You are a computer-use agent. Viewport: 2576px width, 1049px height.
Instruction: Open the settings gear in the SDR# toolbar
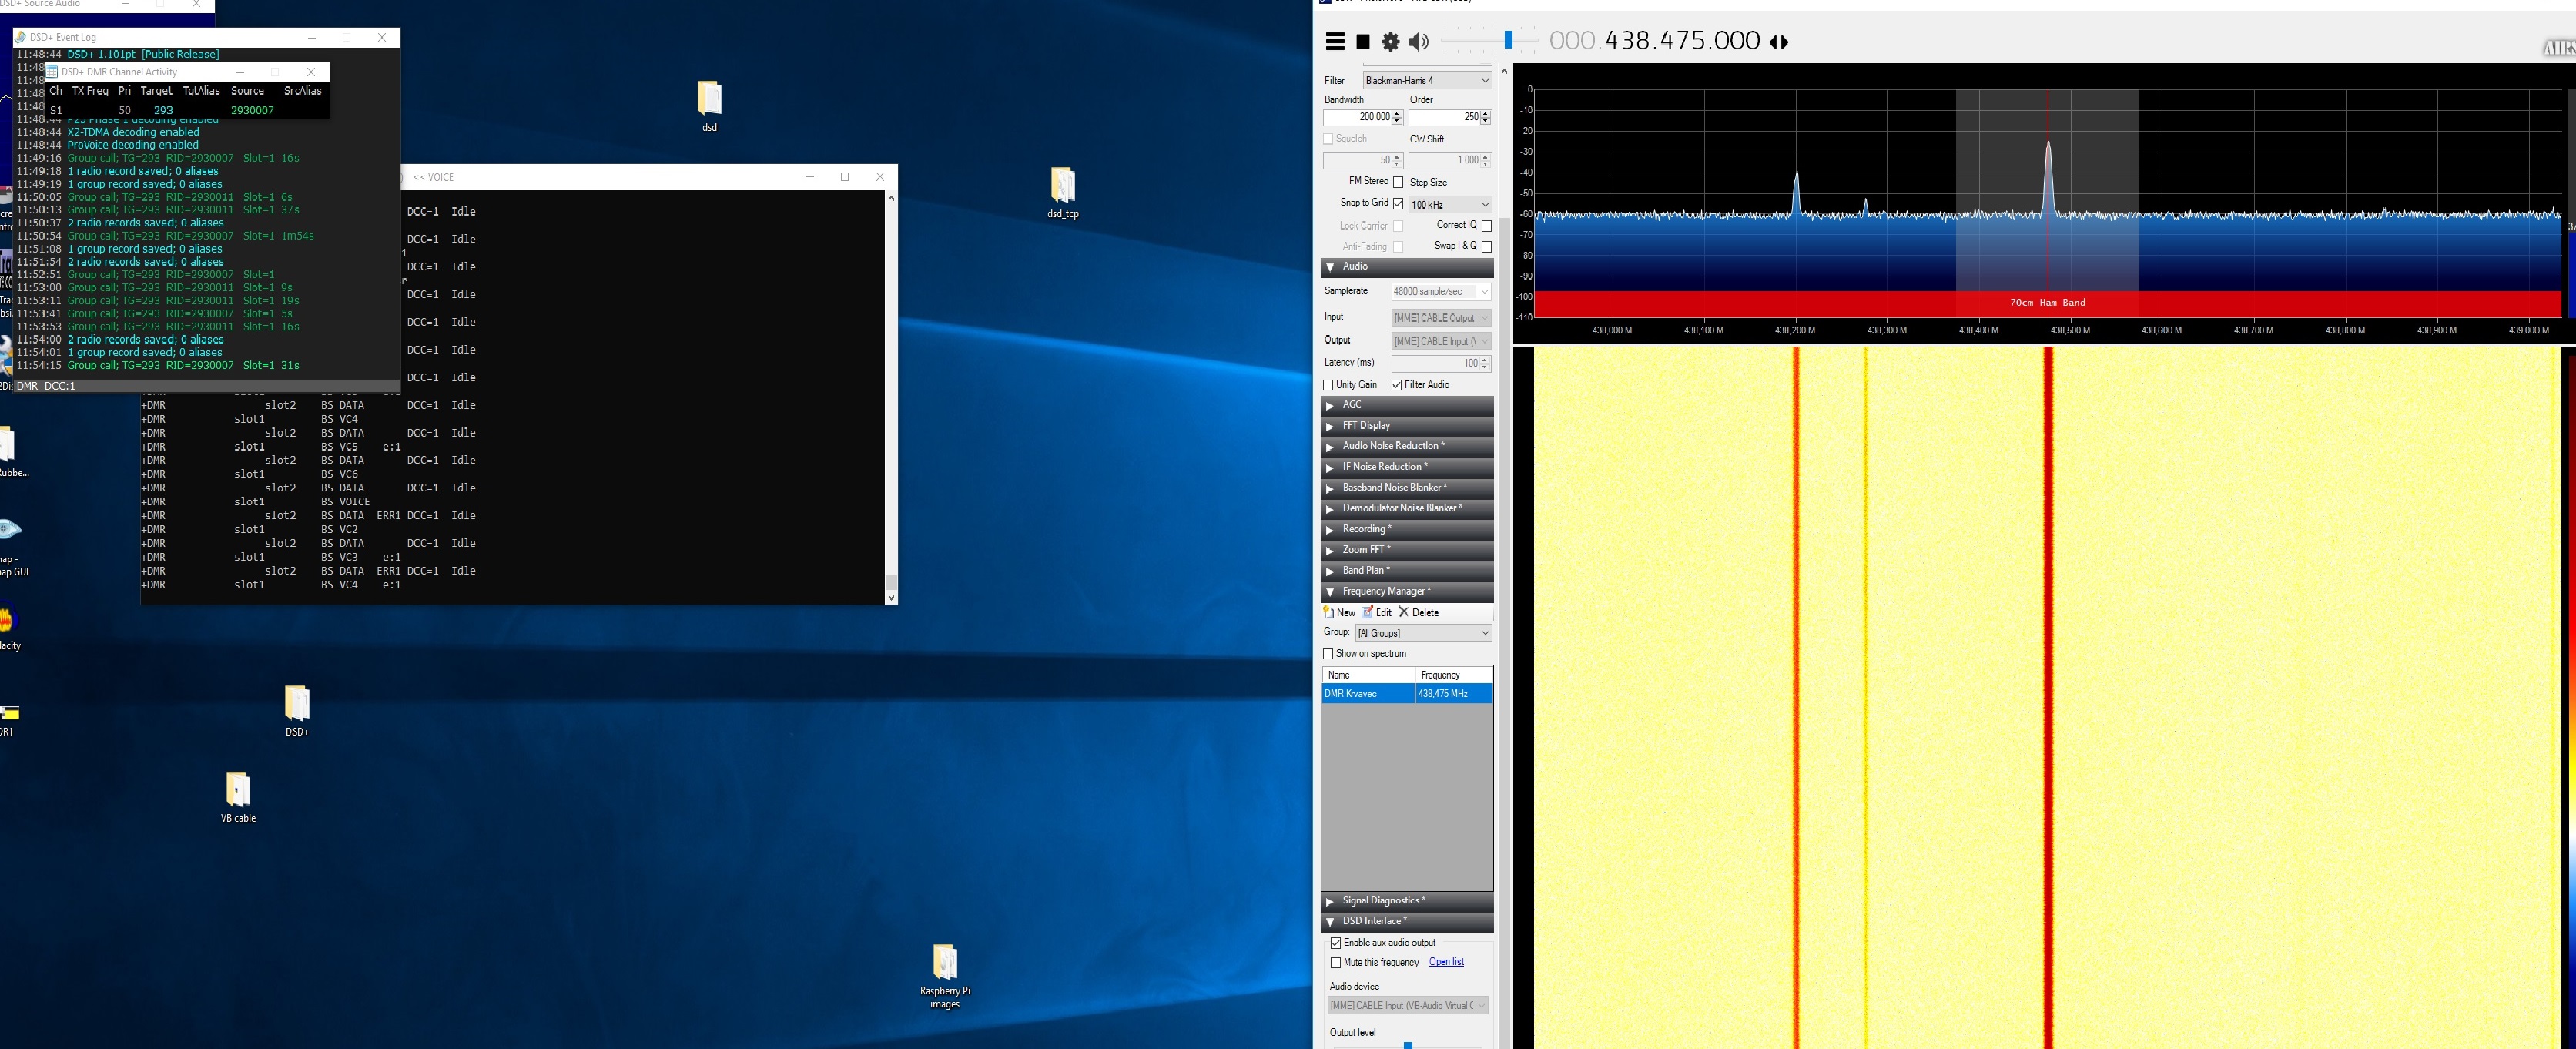pyautogui.click(x=1390, y=42)
